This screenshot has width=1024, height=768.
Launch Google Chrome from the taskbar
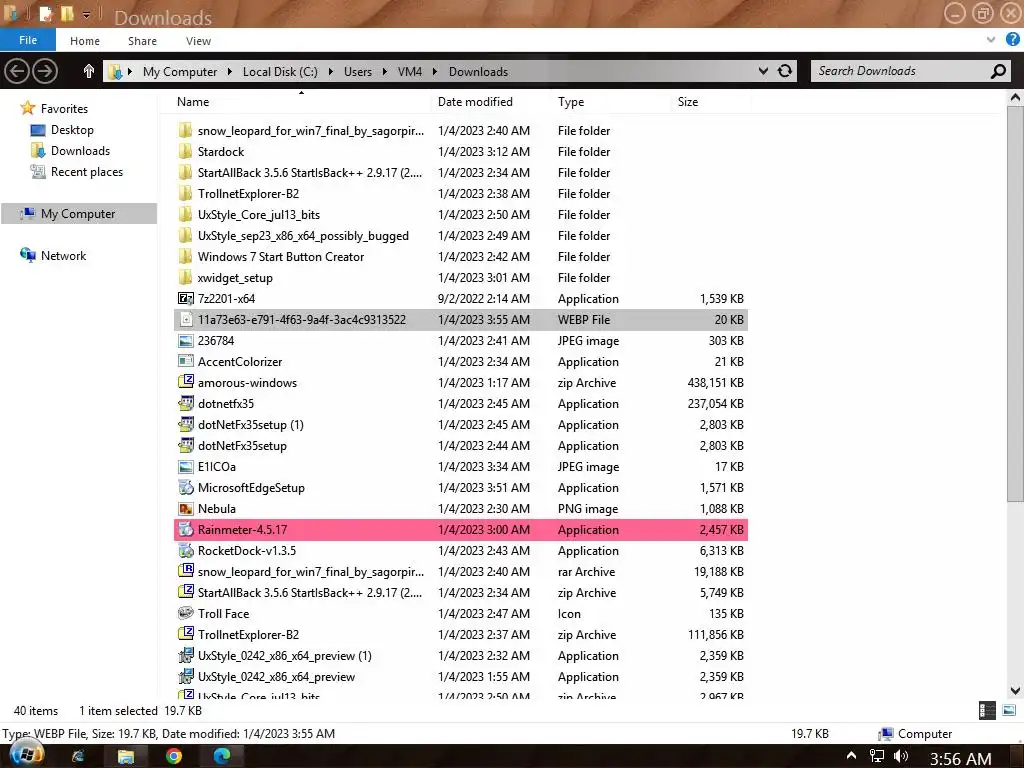pyautogui.click(x=174, y=756)
